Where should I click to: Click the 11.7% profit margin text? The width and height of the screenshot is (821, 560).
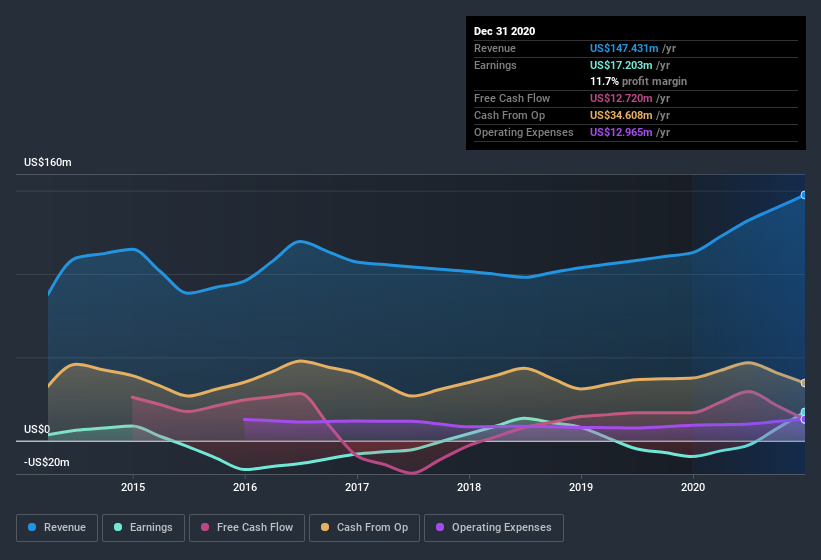[x=638, y=81]
